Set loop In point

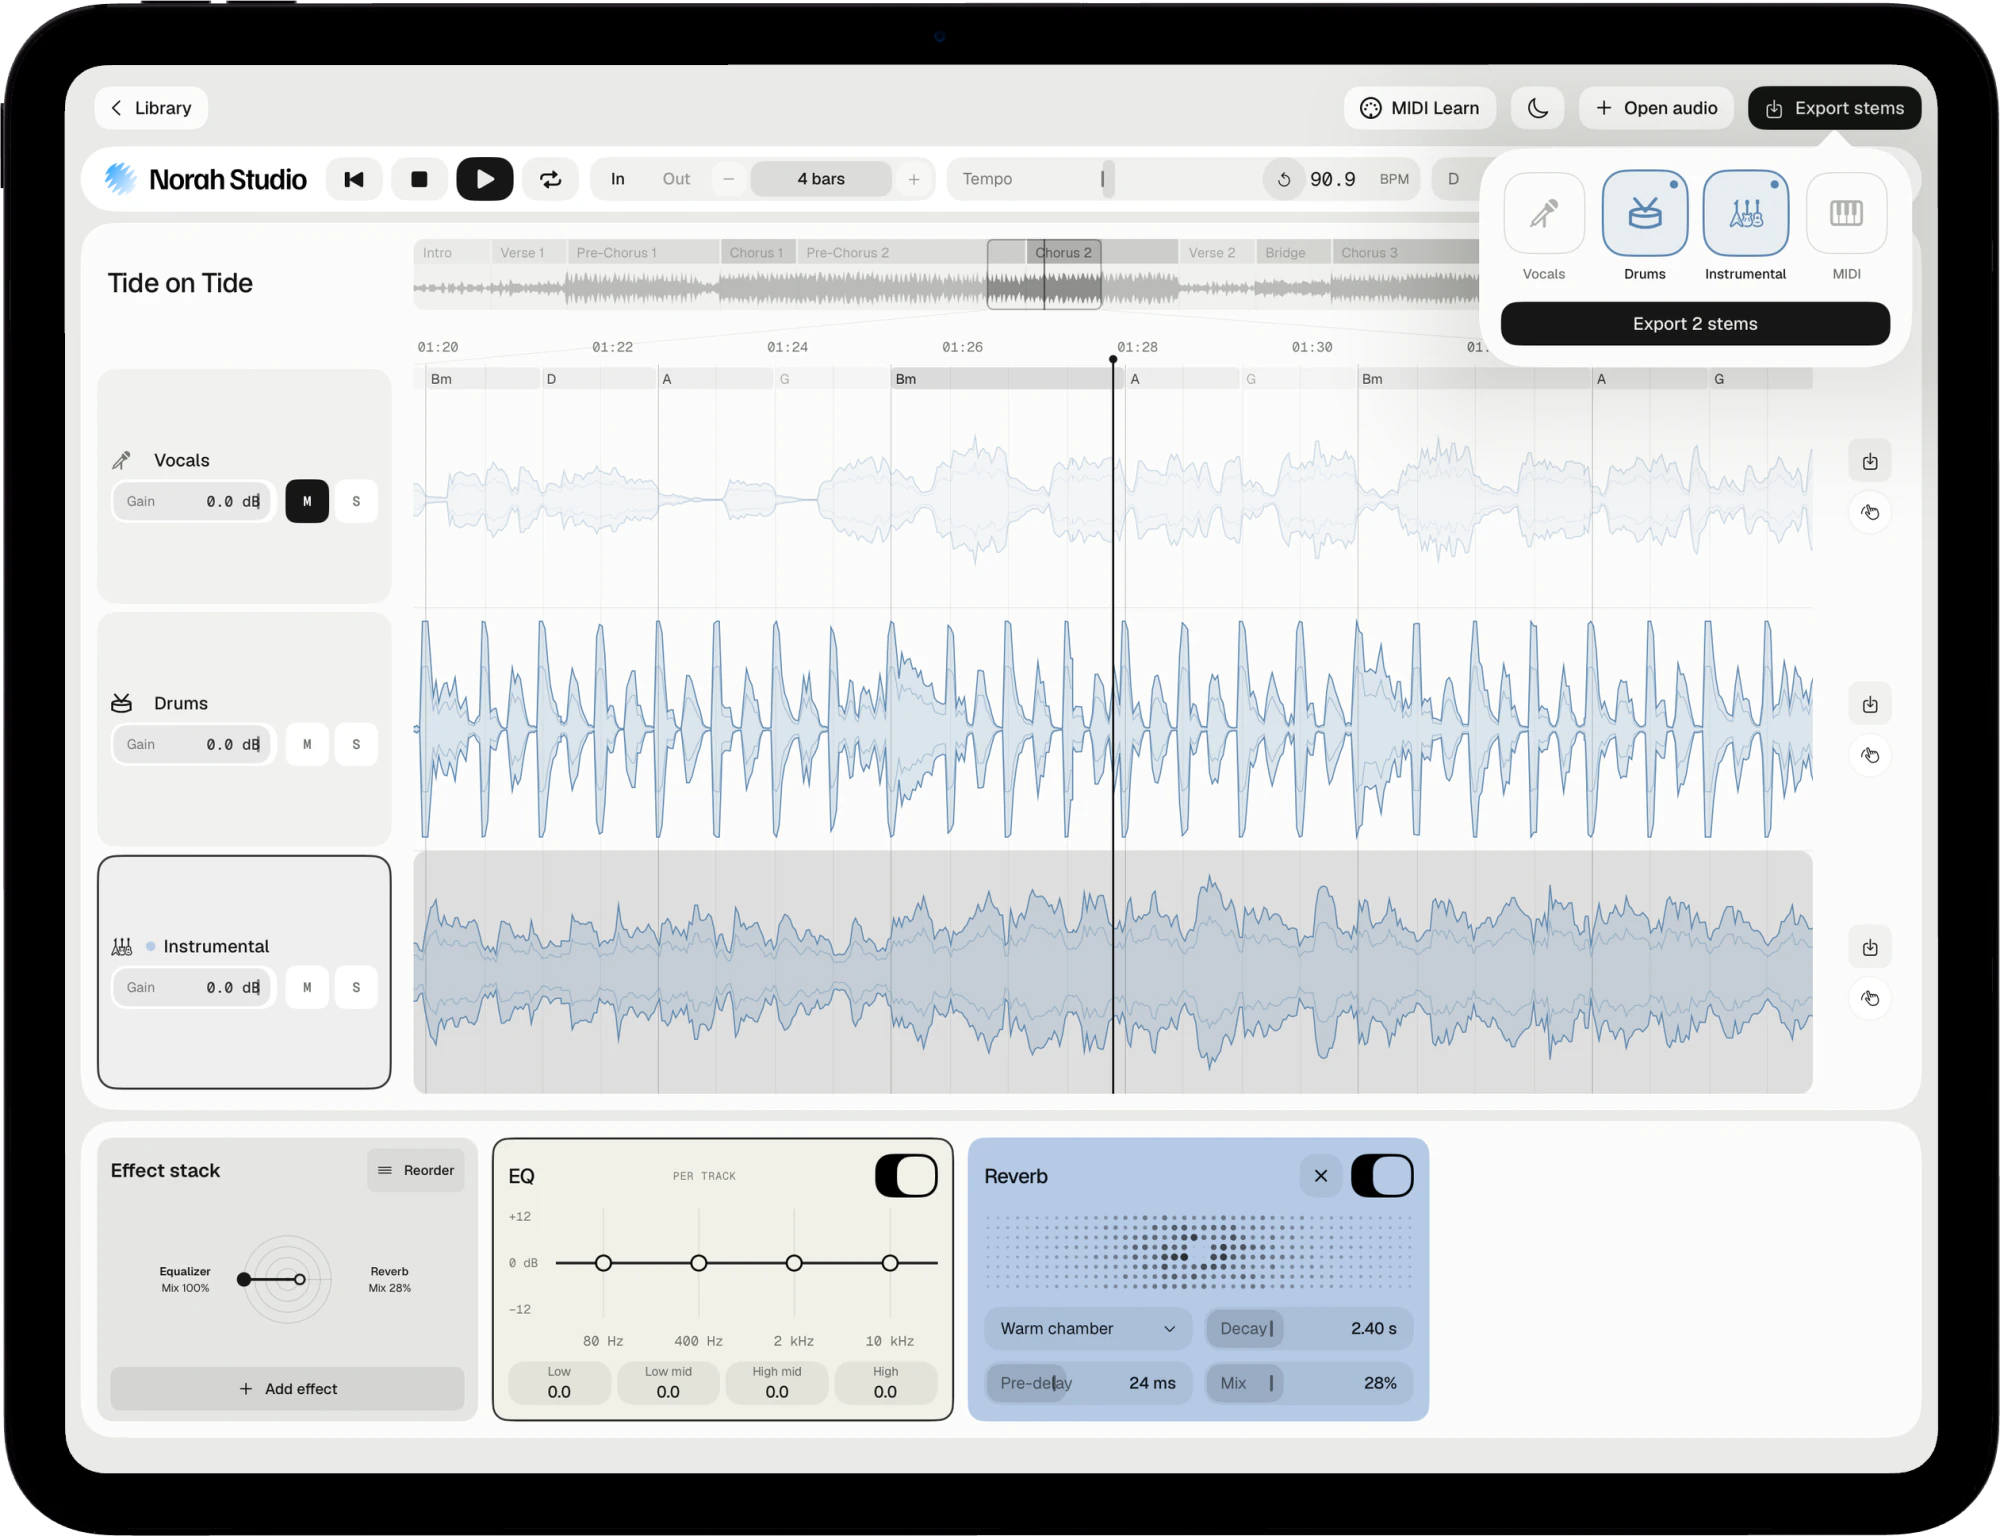coord(618,179)
